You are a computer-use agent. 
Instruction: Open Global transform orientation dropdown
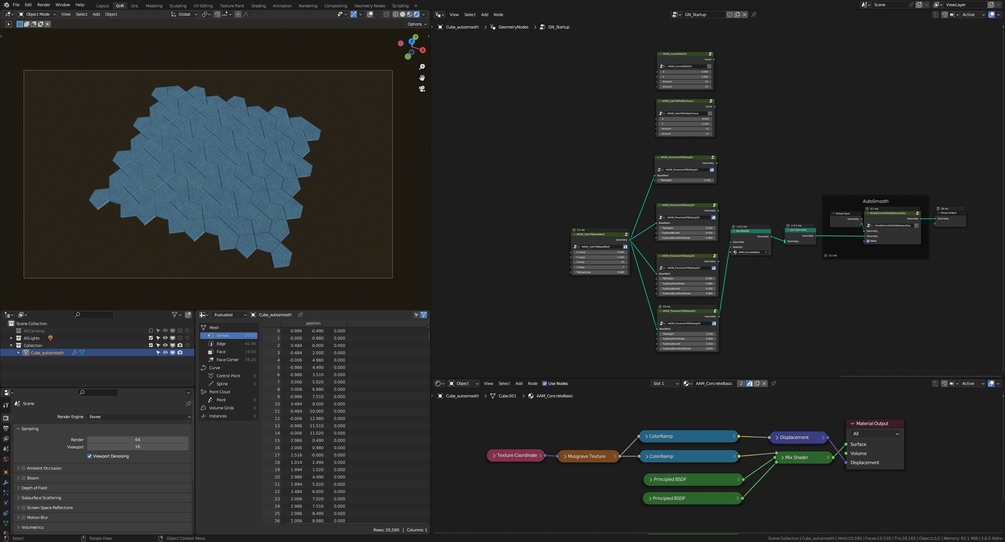point(185,14)
